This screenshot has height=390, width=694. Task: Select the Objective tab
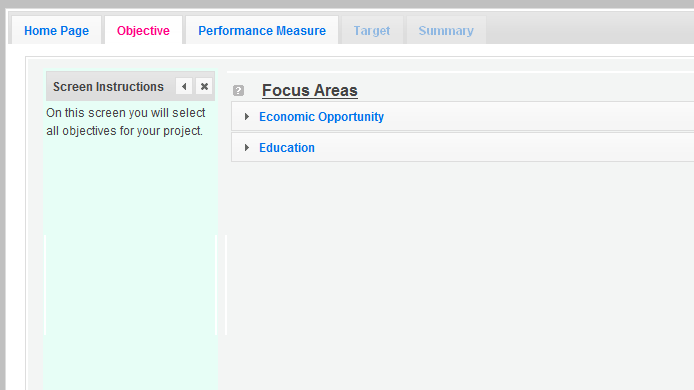pos(143,30)
